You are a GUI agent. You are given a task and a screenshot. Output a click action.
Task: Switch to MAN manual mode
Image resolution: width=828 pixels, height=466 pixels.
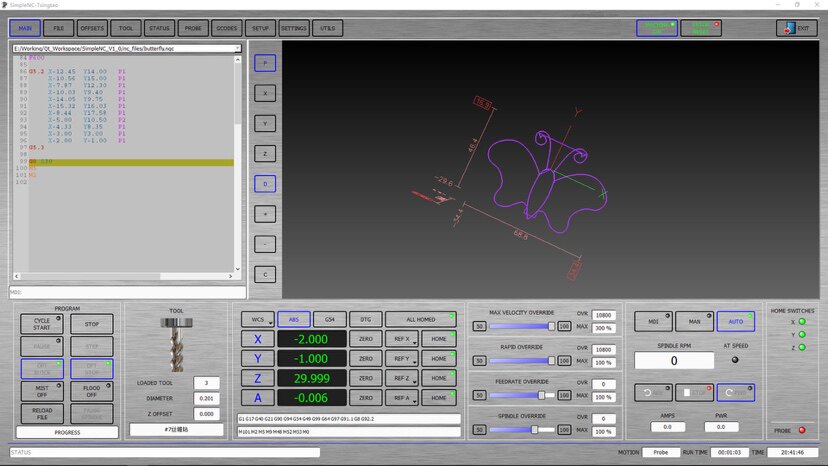tap(694, 321)
